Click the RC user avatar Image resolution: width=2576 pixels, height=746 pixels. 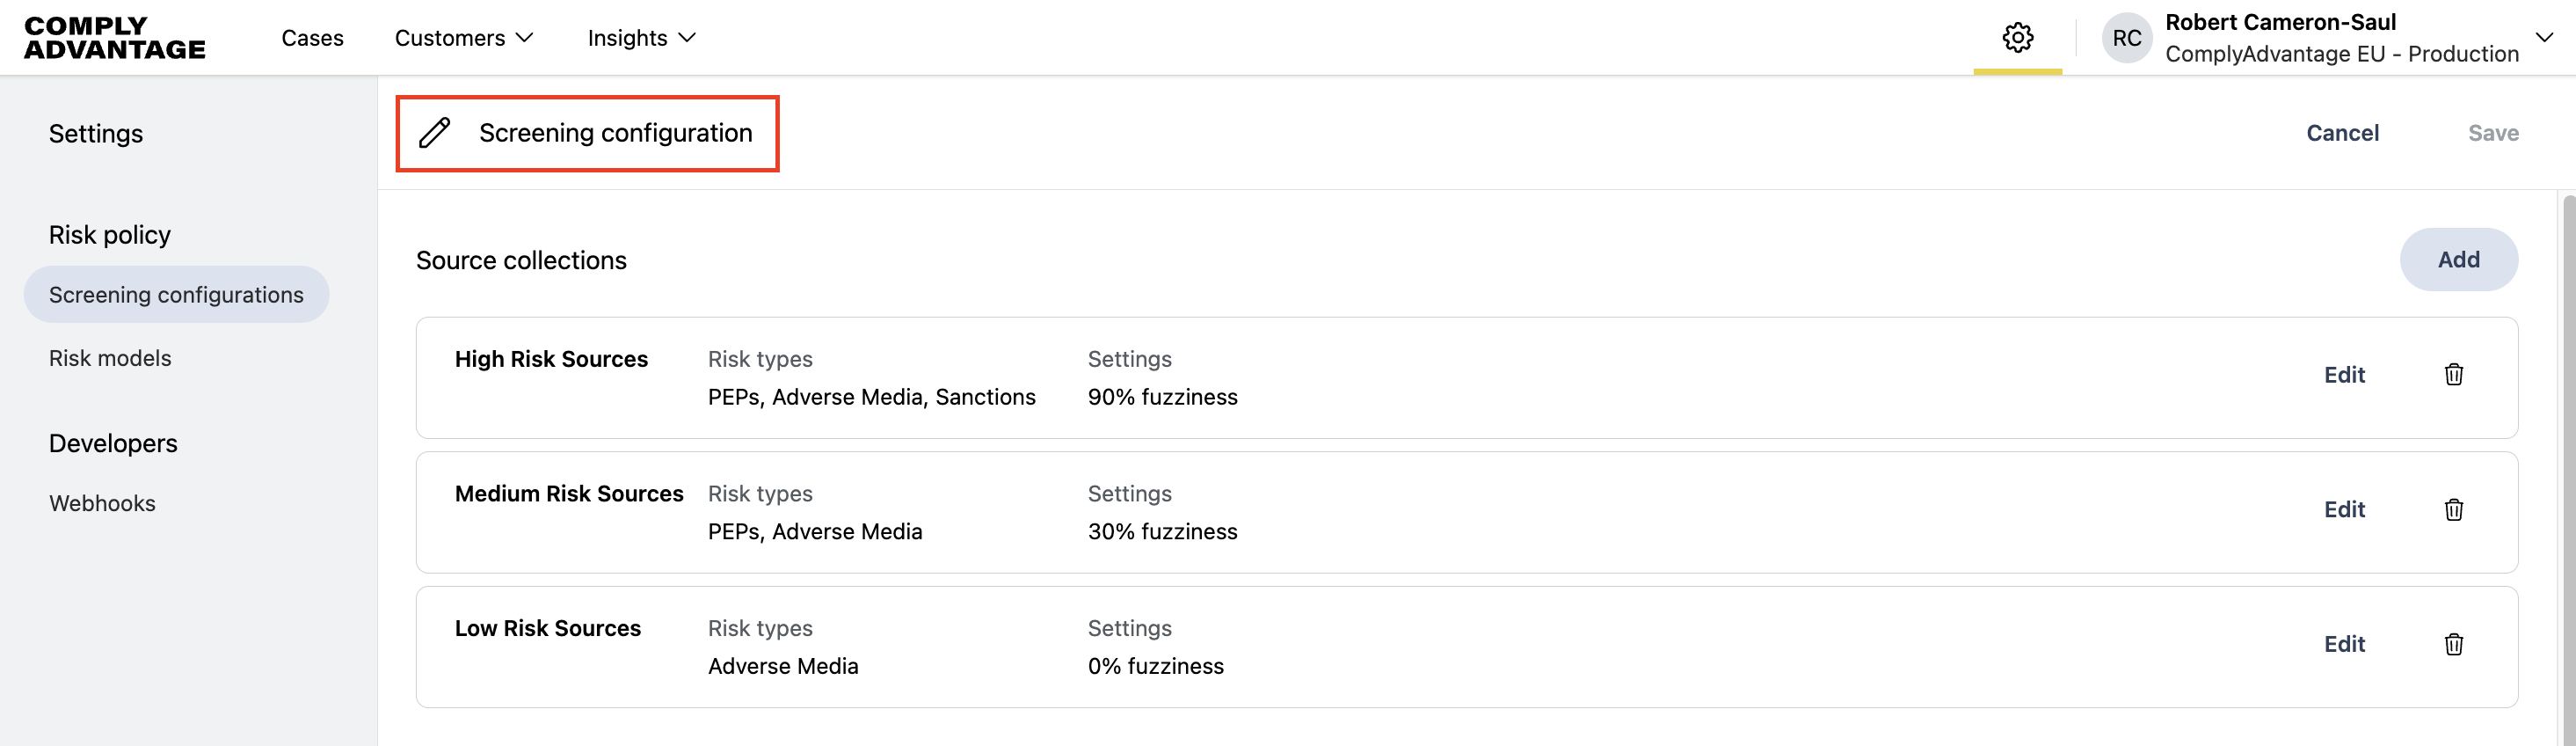tap(2126, 38)
